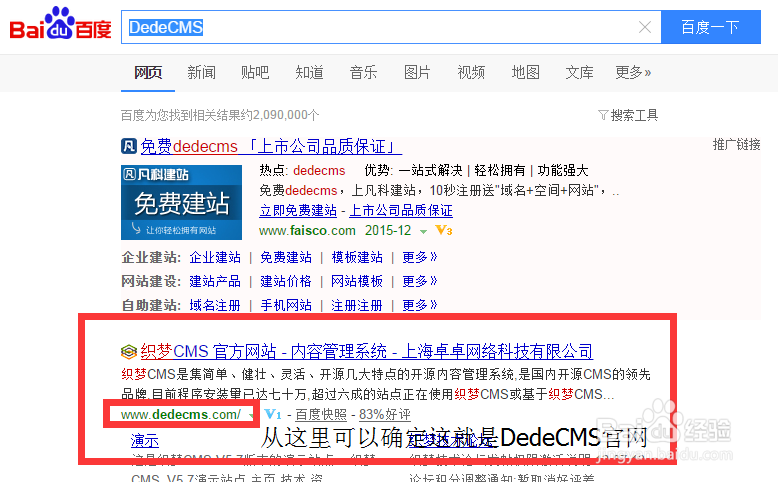Viewport: 778px width, 482px height.
Task: Click the Faisco icon beside the ad title
Action: (x=129, y=146)
